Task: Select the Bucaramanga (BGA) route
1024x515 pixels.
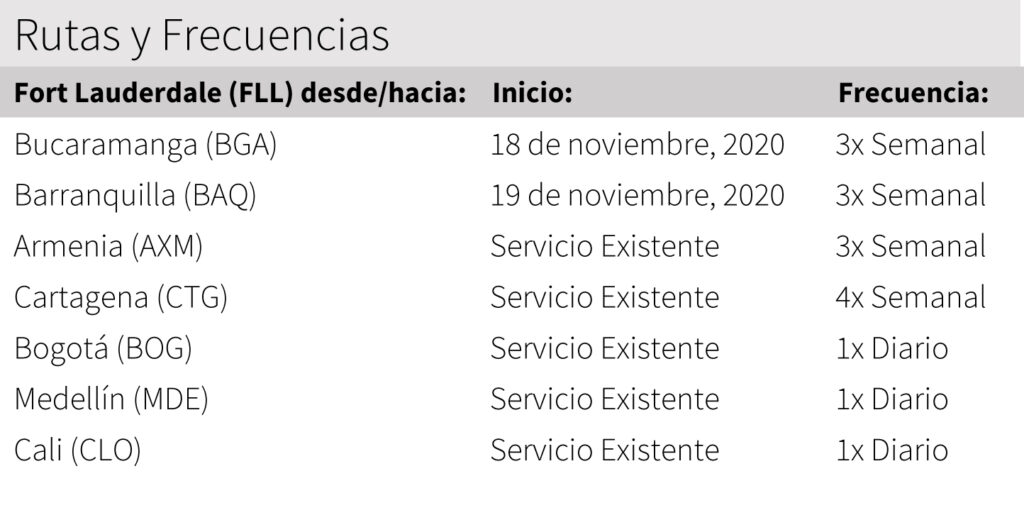Action: click(x=145, y=145)
